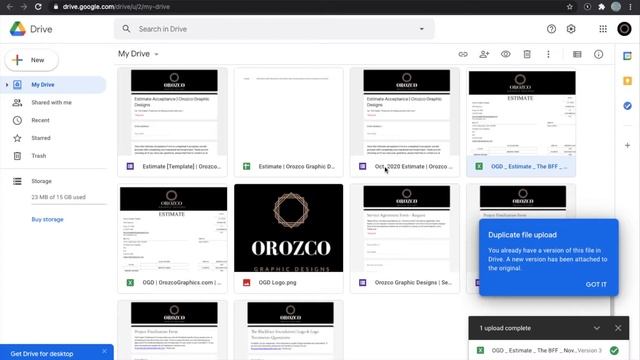Image resolution: width=640 pixels, height=360 pixels.
Task: Click GOT IT in duplicate upload notice
Action: [x=596, y=284]
